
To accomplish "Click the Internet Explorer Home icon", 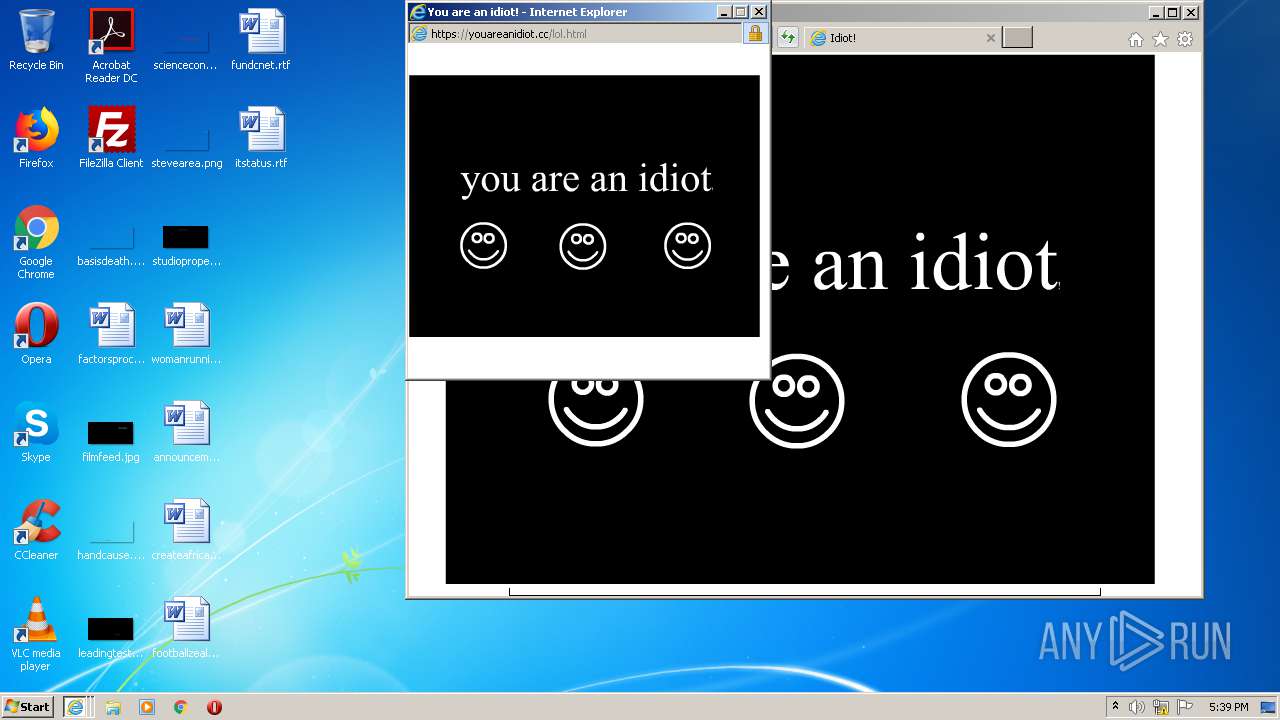I will (1135, 39).
